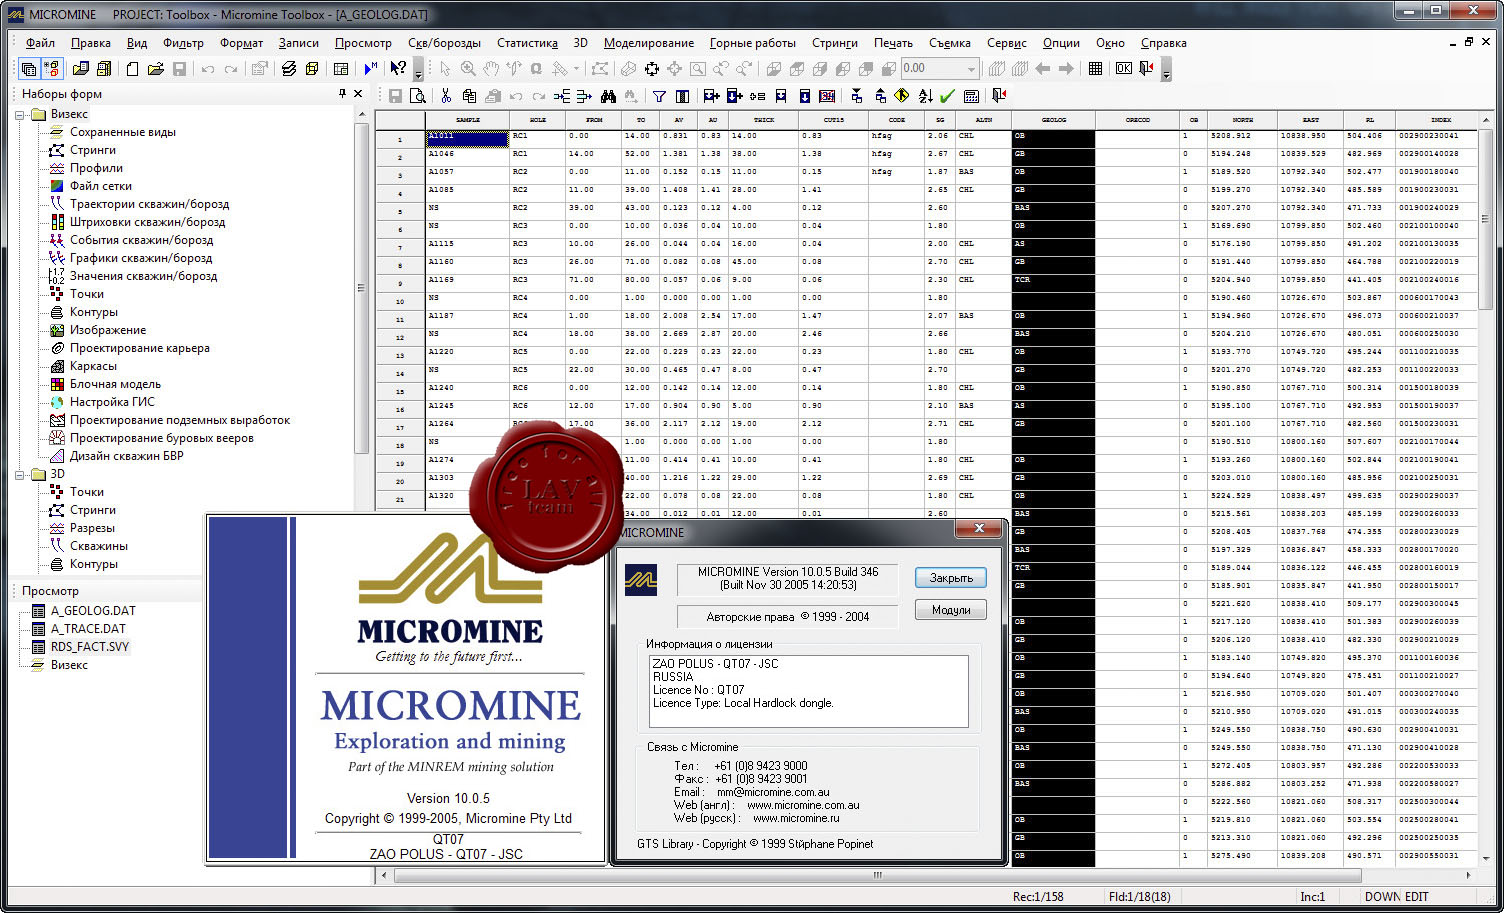1504x913 pixels.
Task: Open the Справка menu
Action: click(1163, 43)
